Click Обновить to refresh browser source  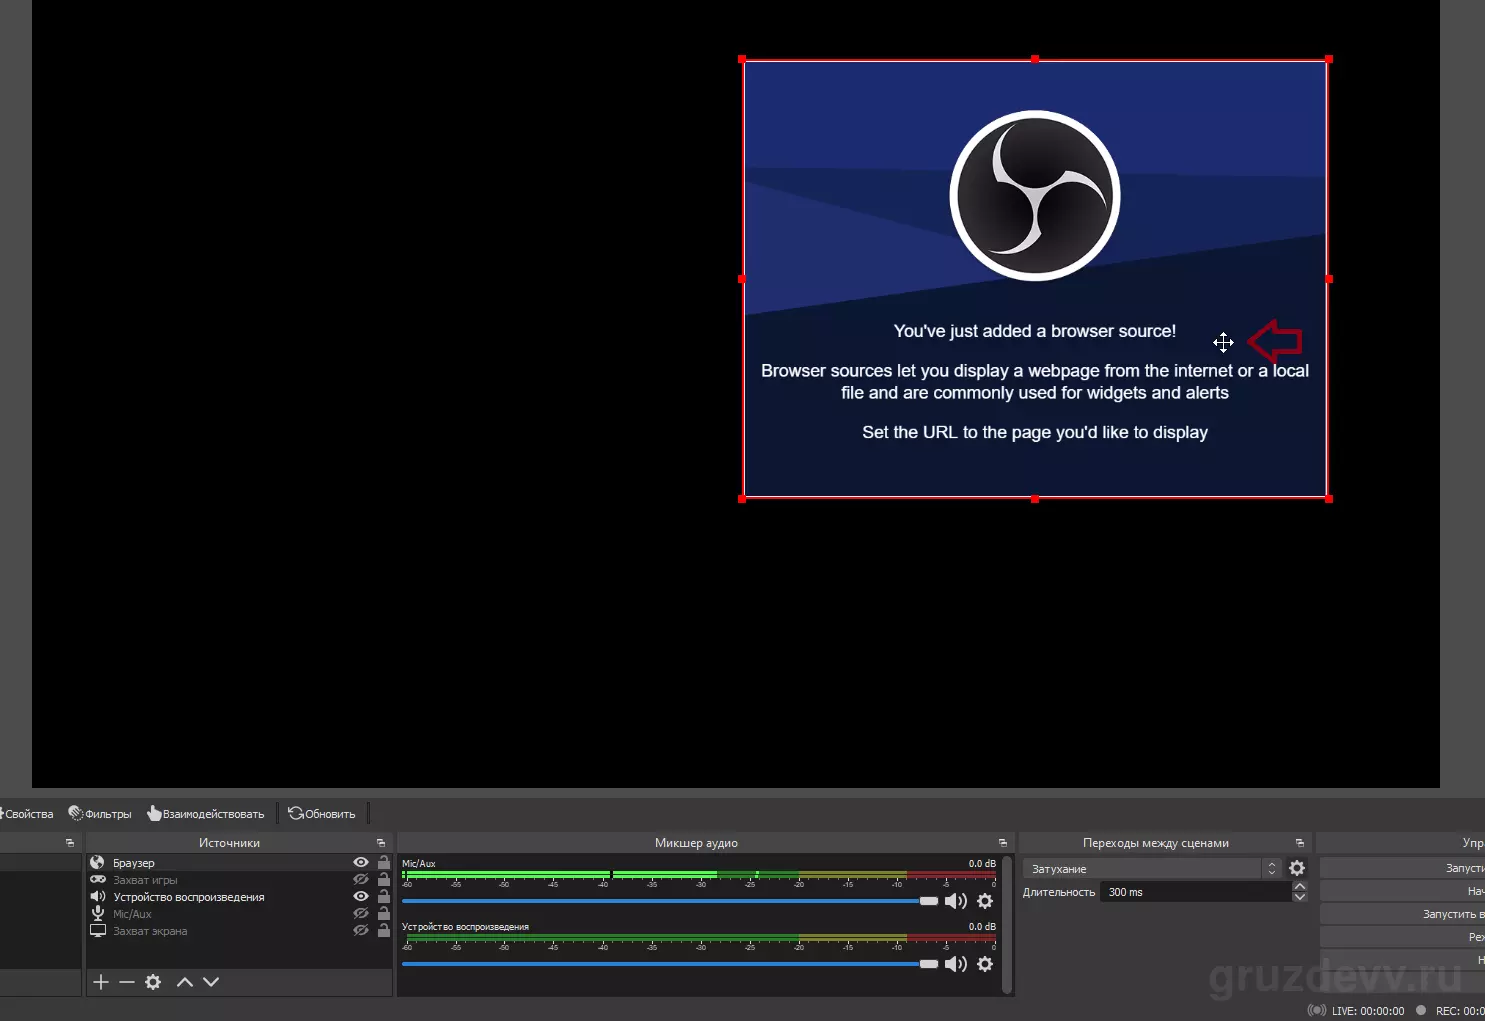tap(322, 814)
